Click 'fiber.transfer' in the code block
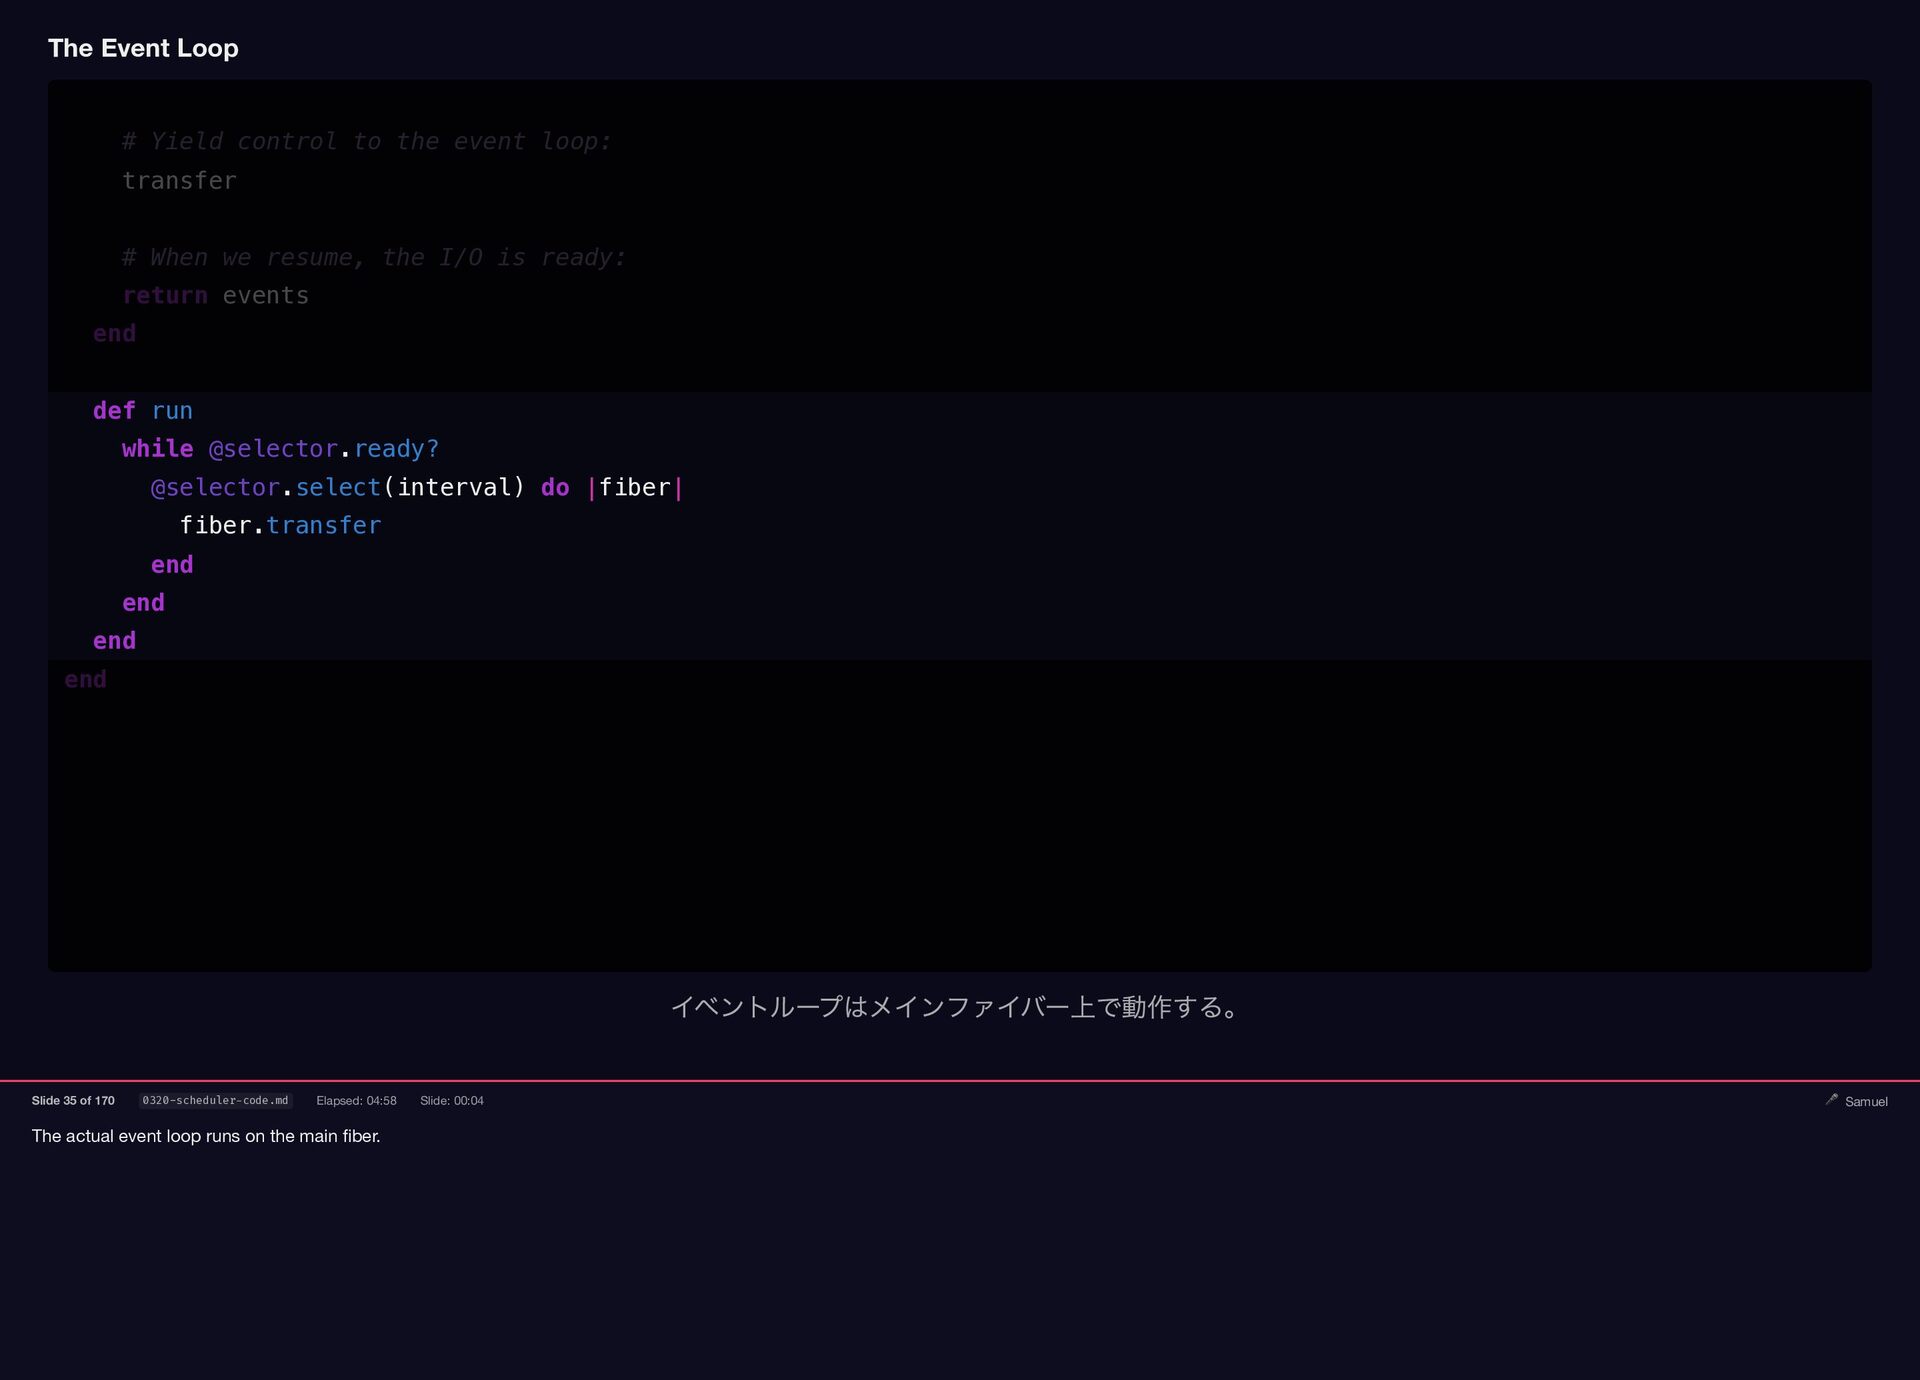Image resolution: width=1920 pixels, height=1380 pixels. [280, 526]
